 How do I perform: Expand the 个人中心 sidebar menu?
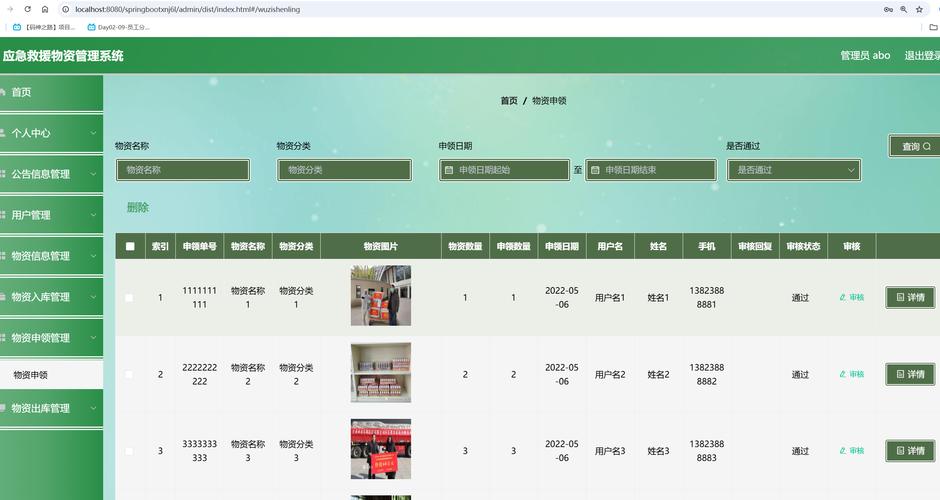[x=52, y=133]
